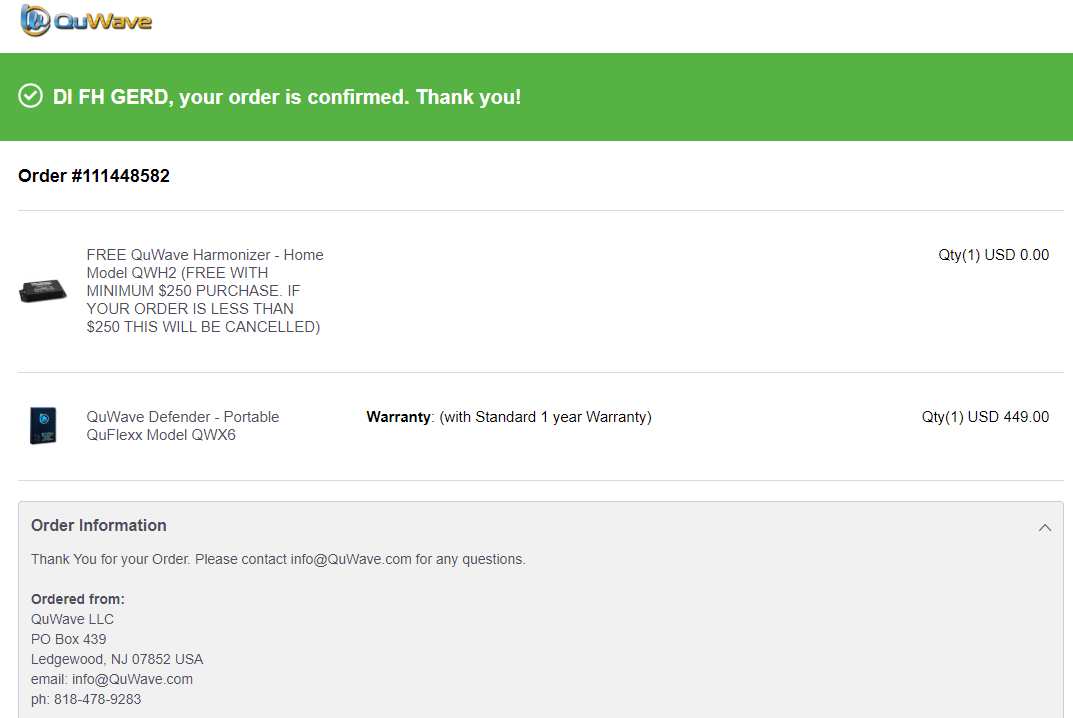Click info@QuWave.com in the thank you message

[350, 559]
